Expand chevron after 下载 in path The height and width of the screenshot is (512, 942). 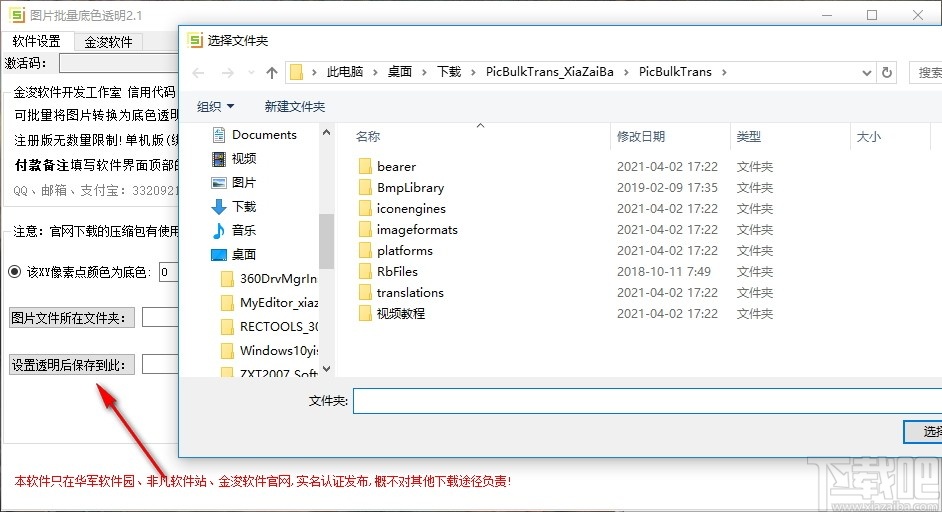pos(473,72)
